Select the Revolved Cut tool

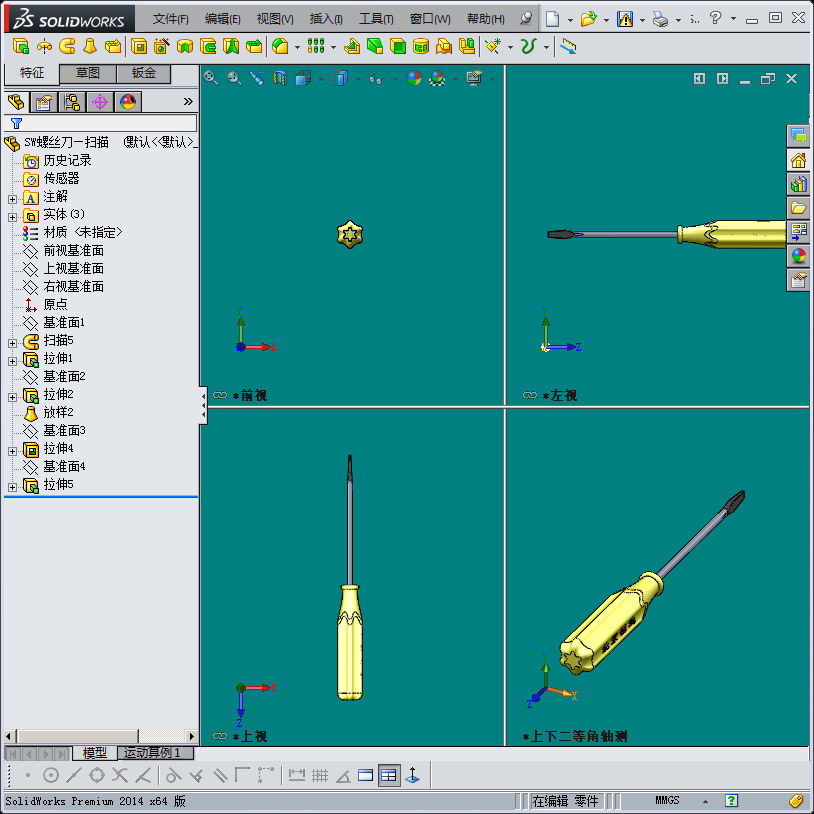[185, 47]
